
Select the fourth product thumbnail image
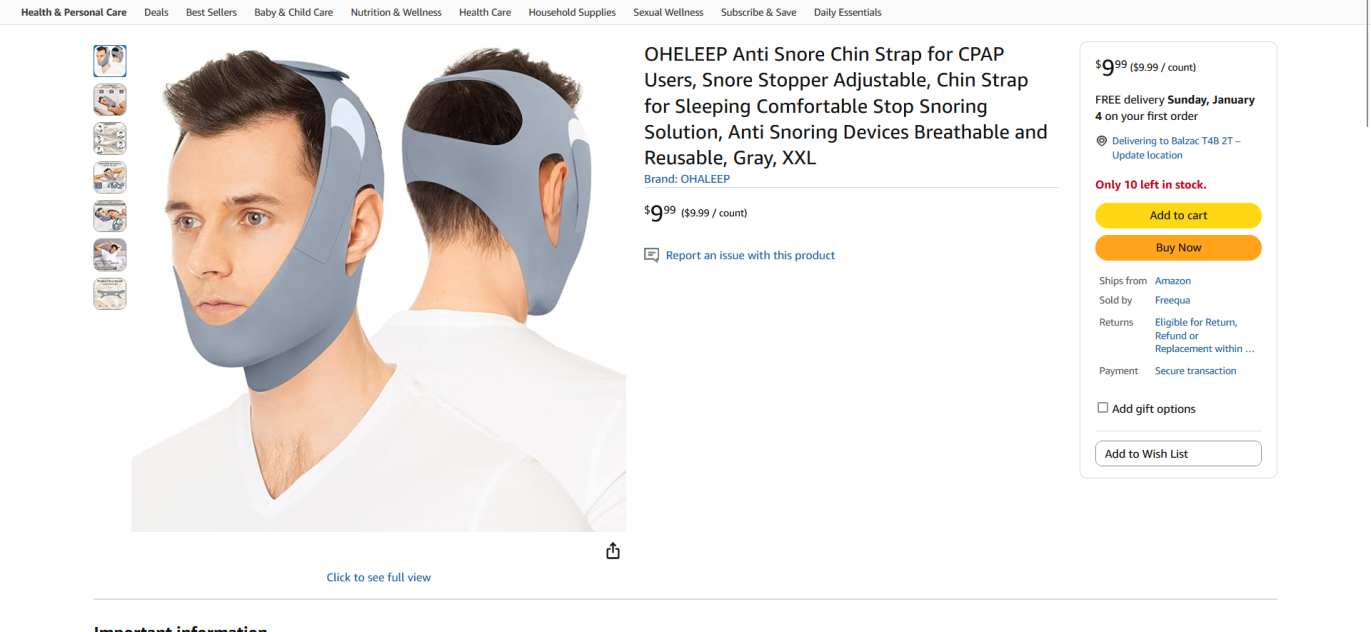pos(110,178)
